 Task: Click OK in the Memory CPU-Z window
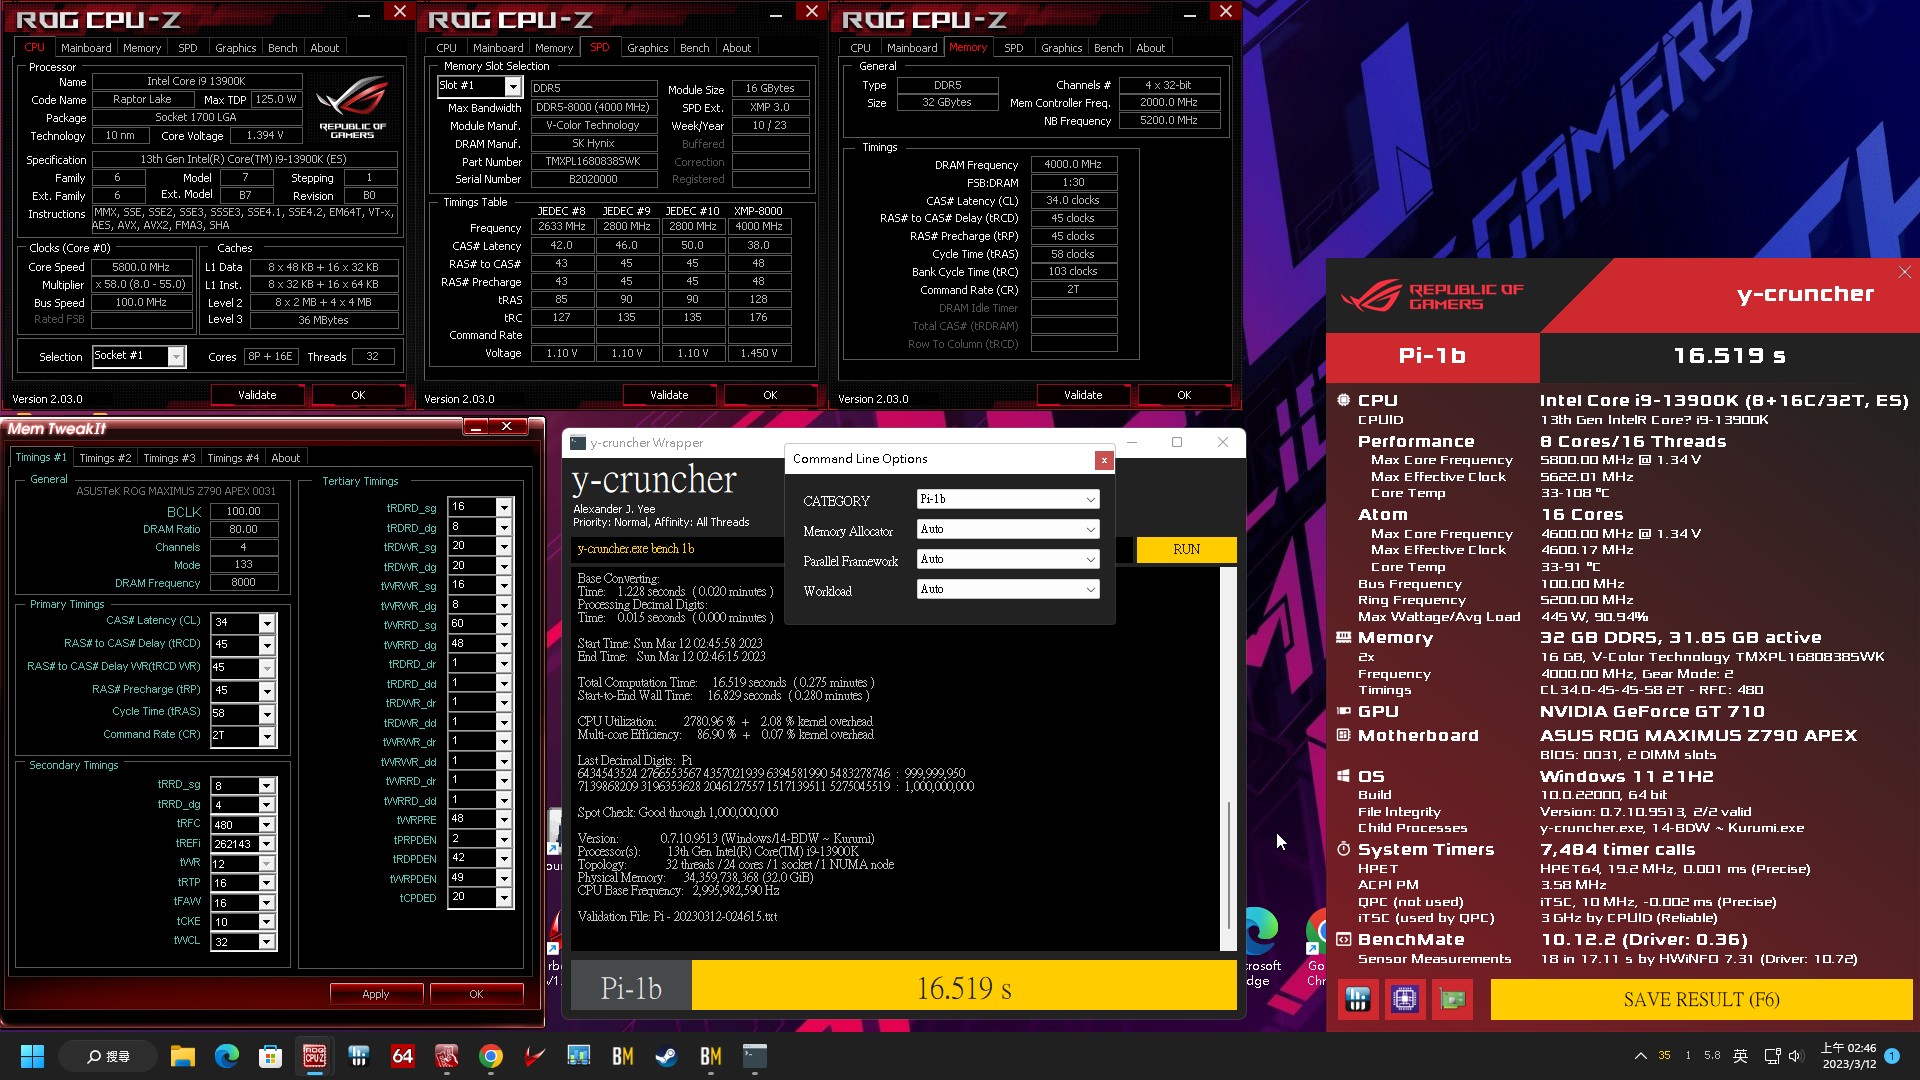[x=1184, y=395]
